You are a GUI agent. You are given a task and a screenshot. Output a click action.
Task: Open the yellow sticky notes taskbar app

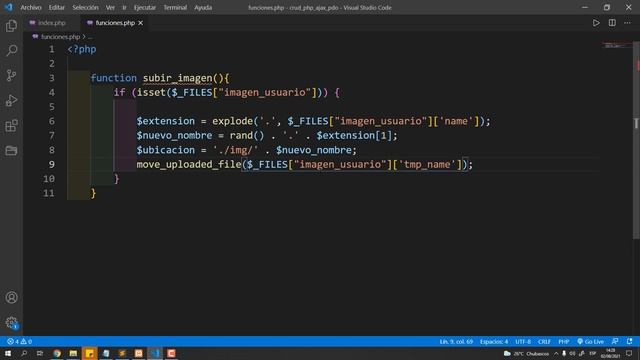89,353
